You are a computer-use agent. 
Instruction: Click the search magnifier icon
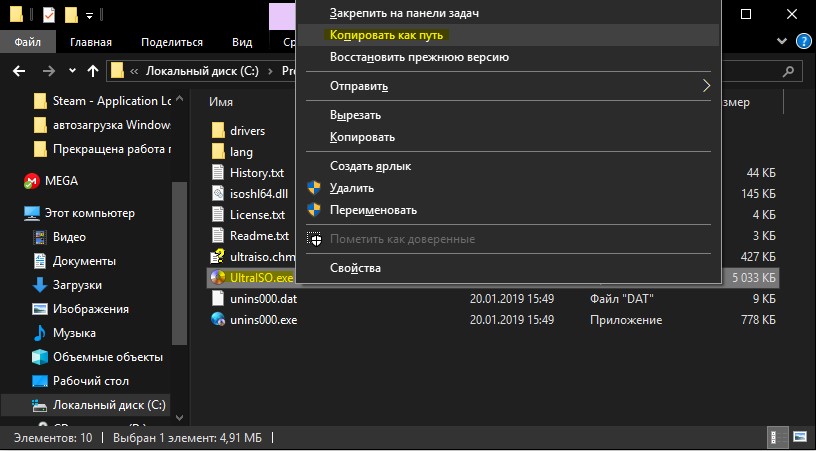point(788,71)
